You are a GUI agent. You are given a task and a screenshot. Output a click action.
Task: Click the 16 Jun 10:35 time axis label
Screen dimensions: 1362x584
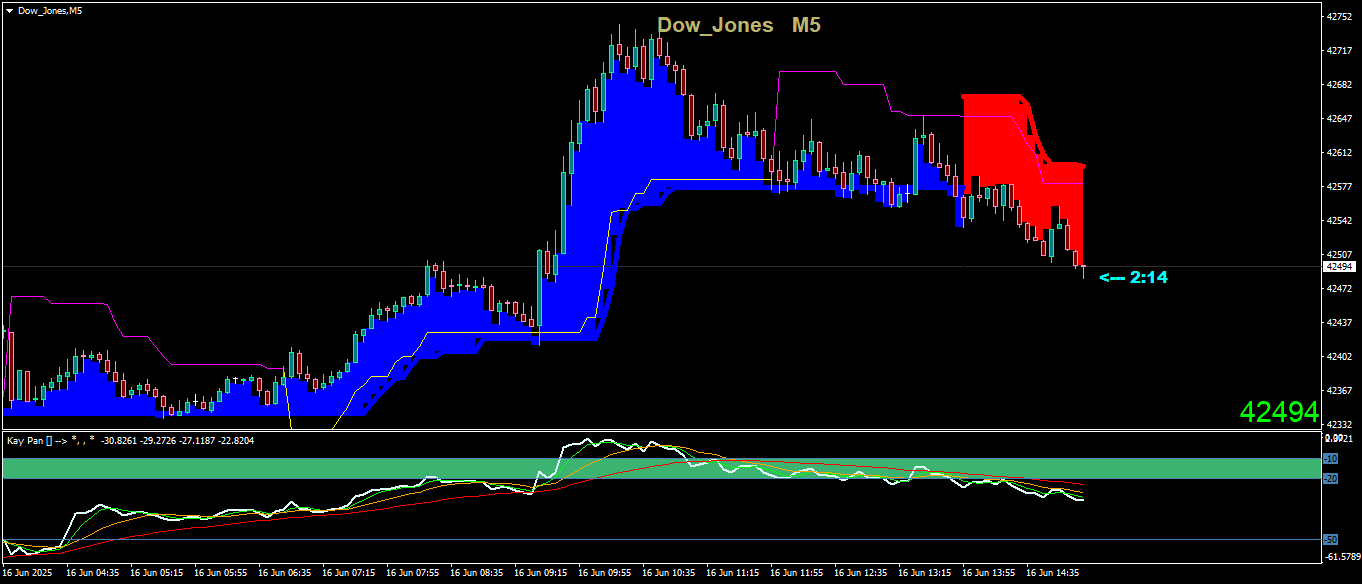668,574
